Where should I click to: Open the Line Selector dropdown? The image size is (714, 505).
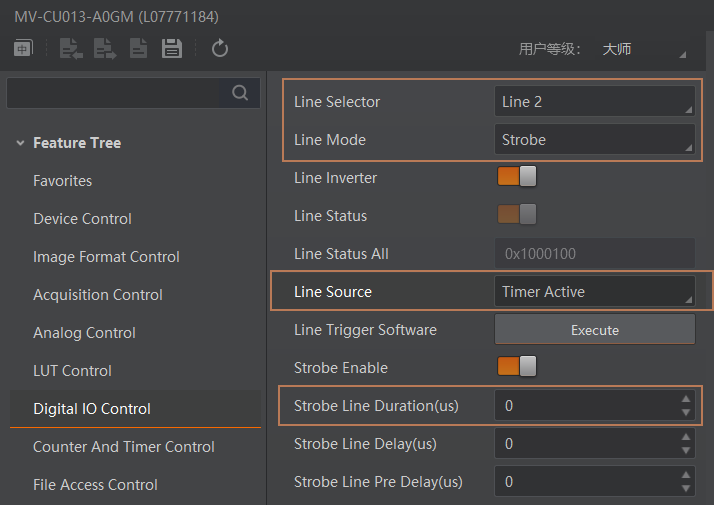595,101
